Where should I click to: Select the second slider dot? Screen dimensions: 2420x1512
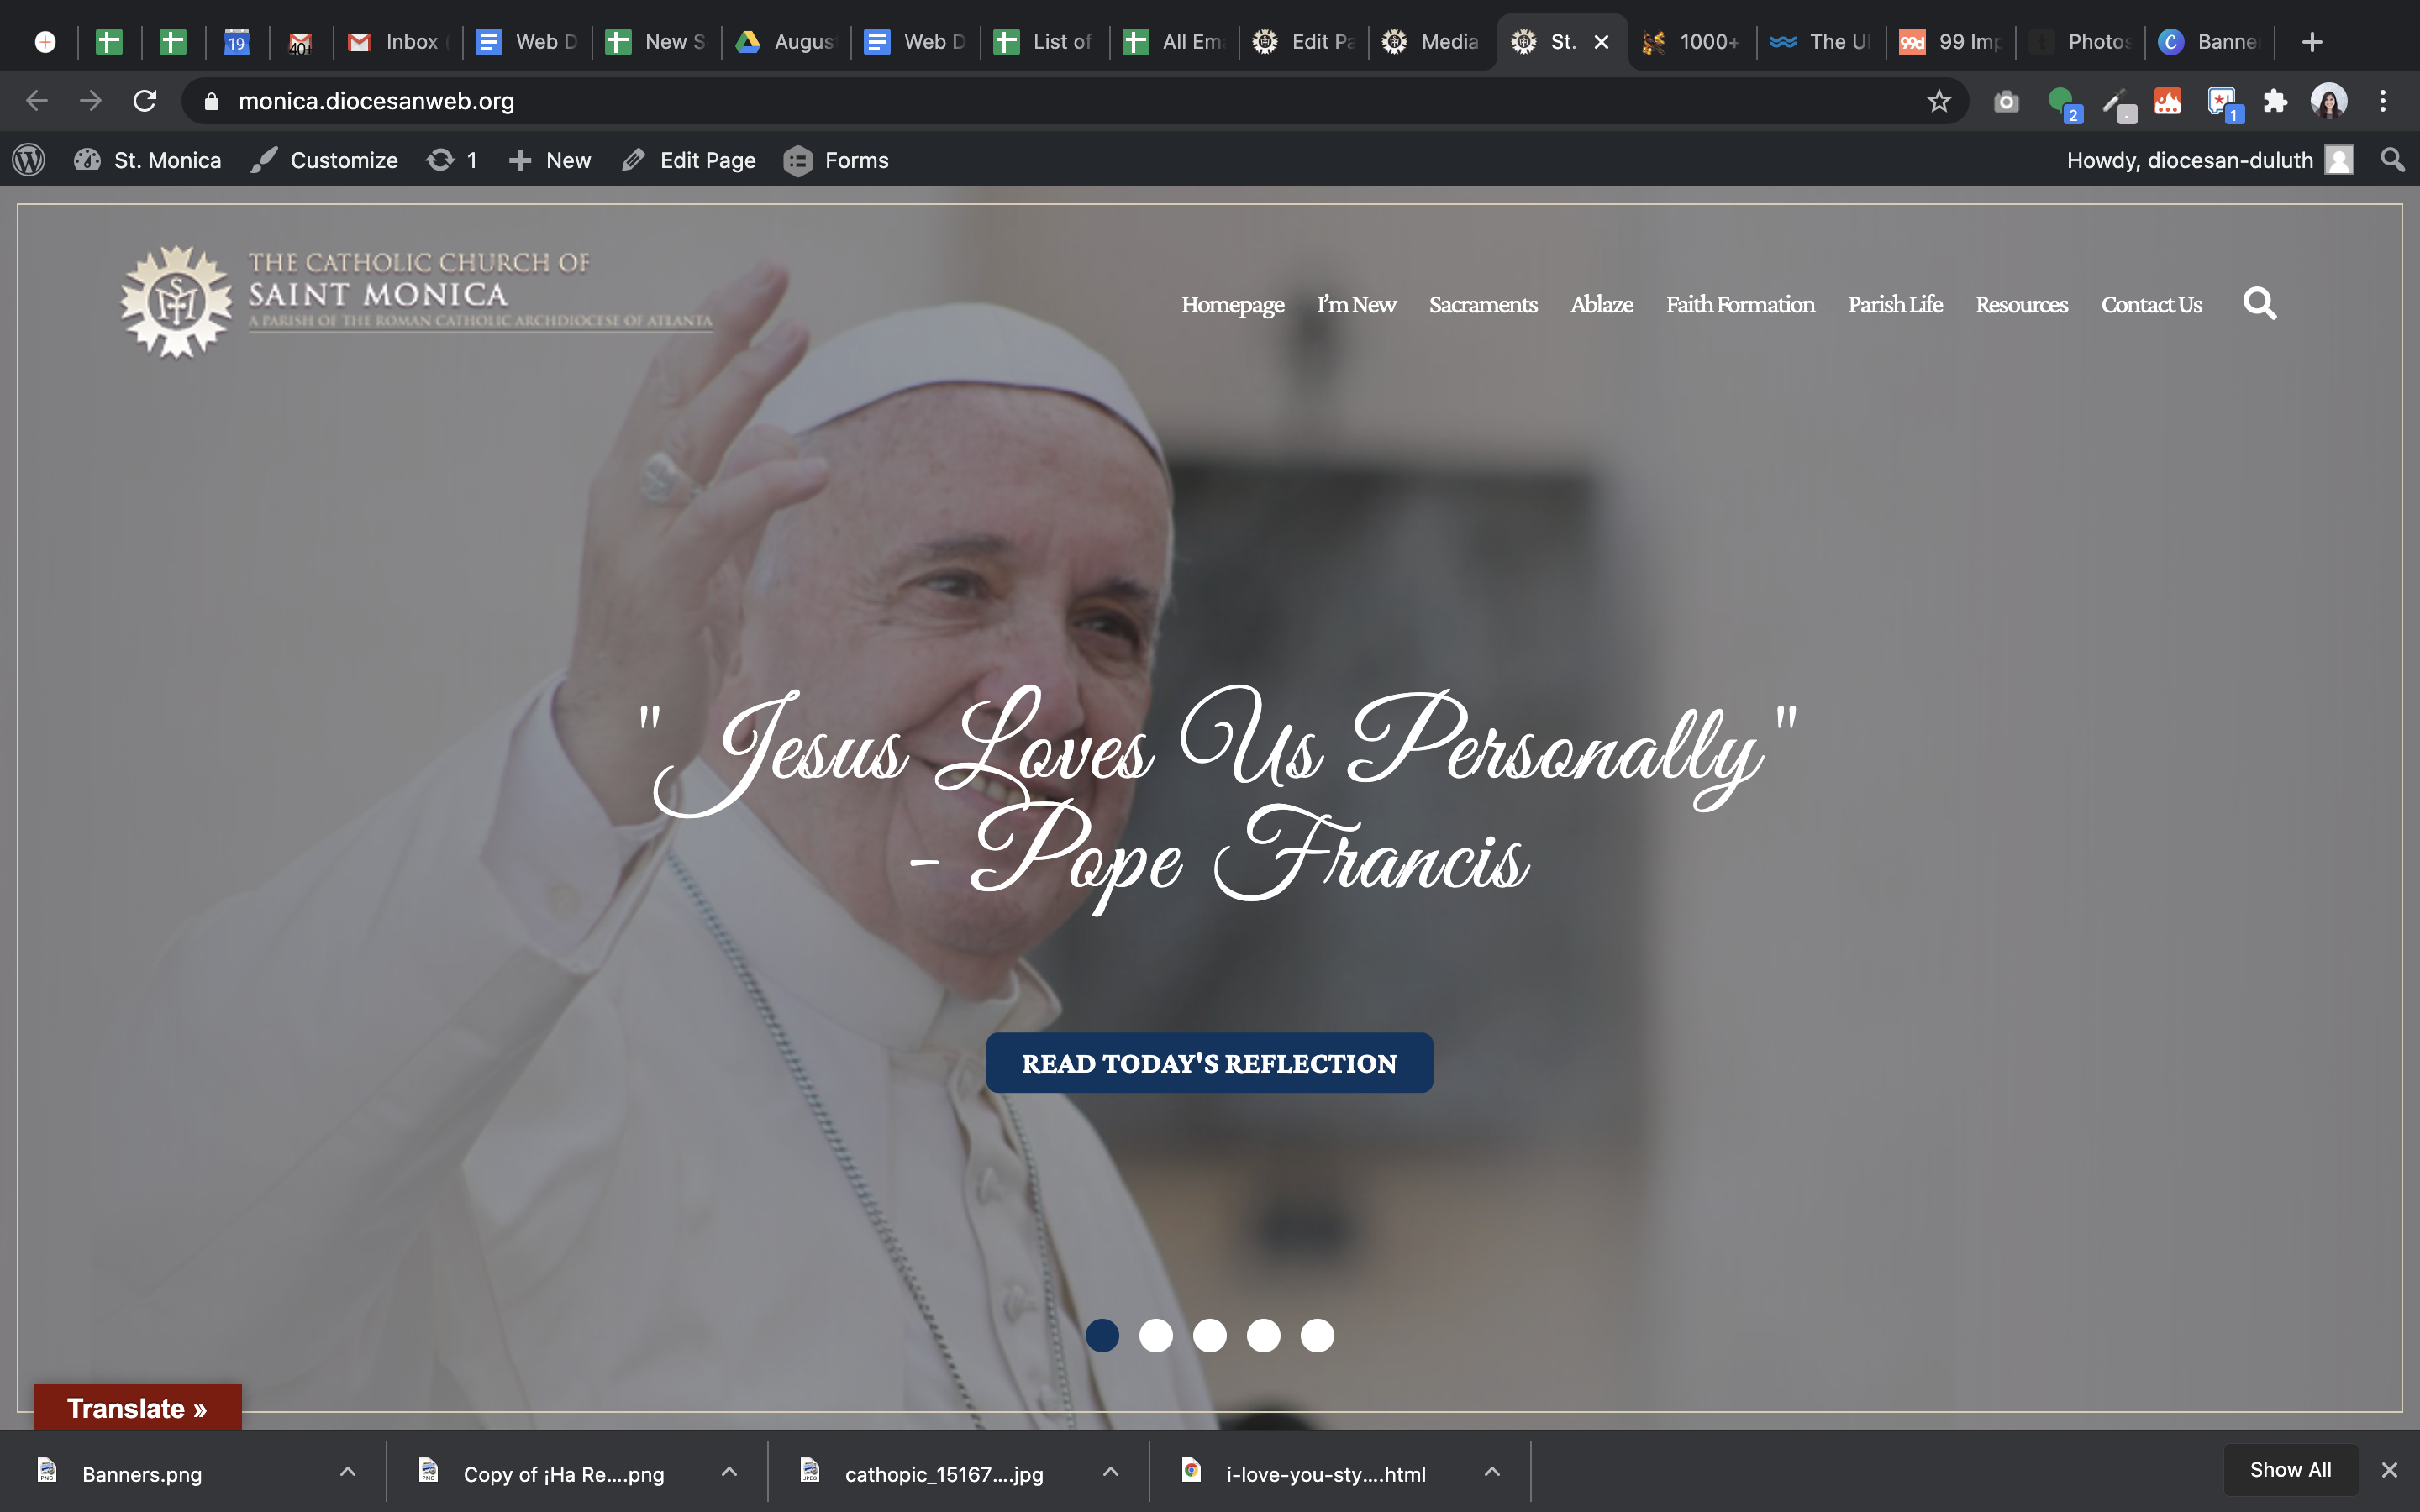tap(1155, 1335)
